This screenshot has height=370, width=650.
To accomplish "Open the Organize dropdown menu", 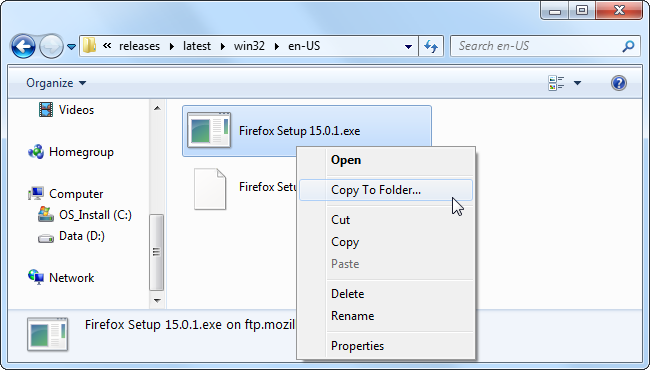I will click(56, 83).
